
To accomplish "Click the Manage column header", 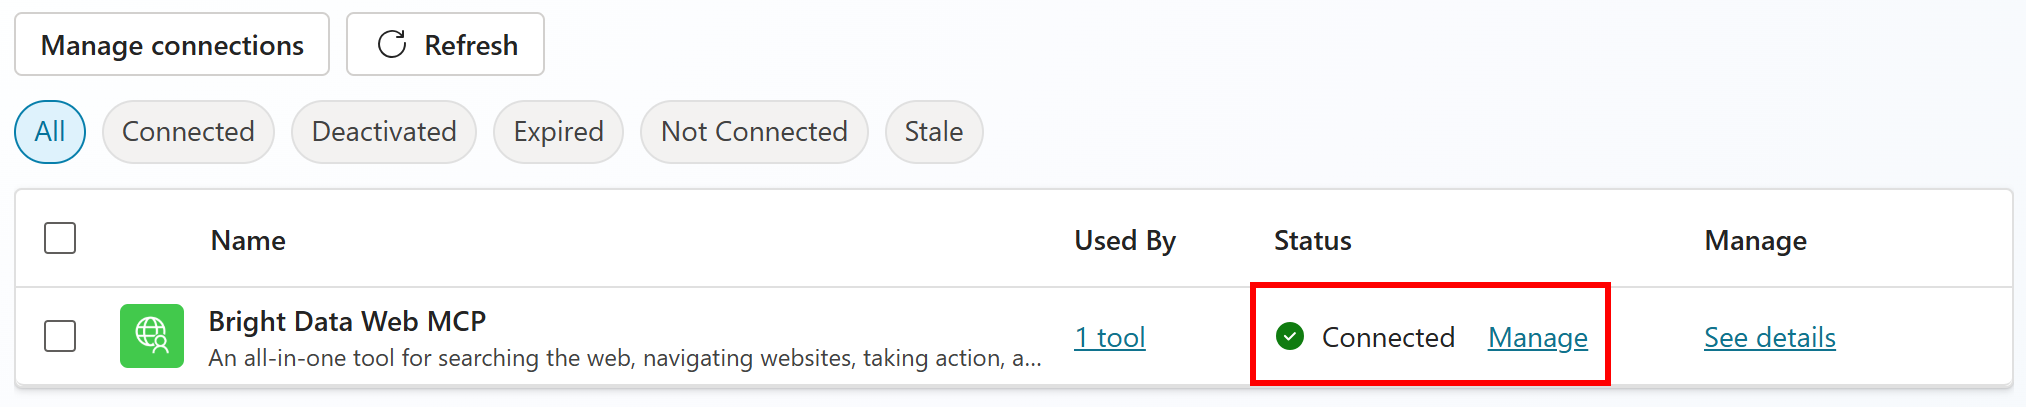I will coord(1755,241).
